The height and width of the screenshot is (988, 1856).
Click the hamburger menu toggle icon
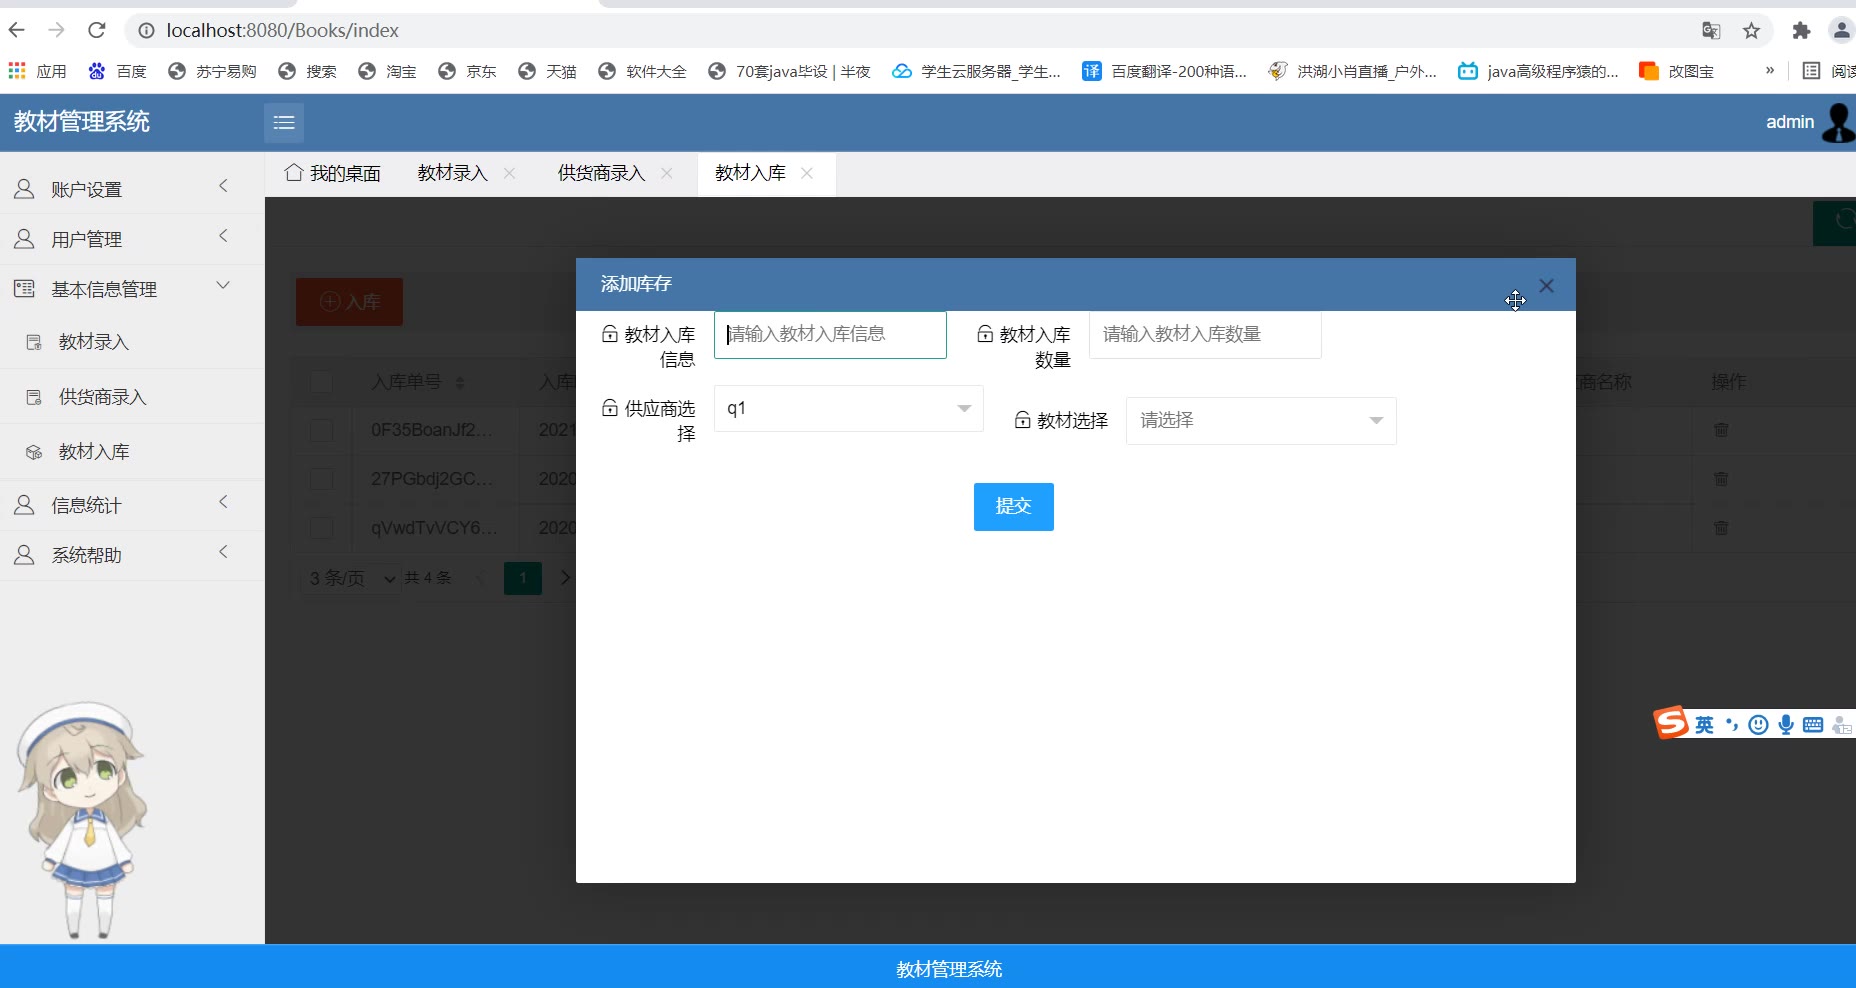click(284, 122)
